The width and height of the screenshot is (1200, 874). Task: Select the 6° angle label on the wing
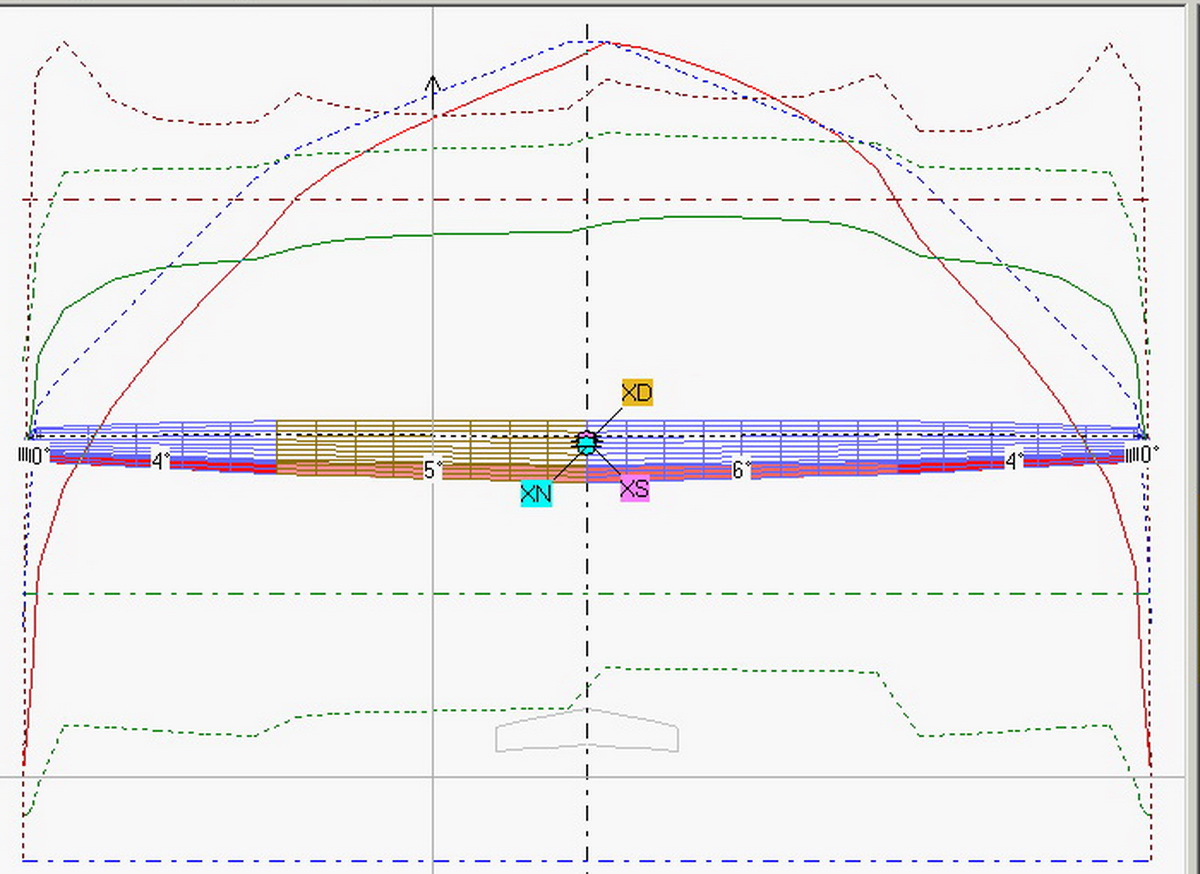(741, 470)
